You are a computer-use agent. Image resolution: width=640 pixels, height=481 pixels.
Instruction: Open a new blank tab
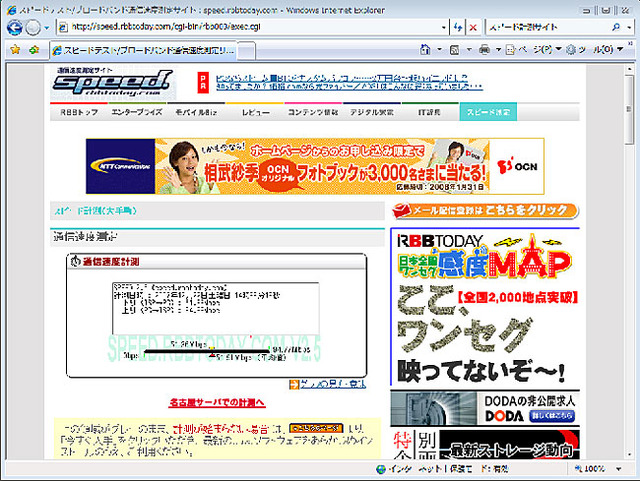pos(247,51)
